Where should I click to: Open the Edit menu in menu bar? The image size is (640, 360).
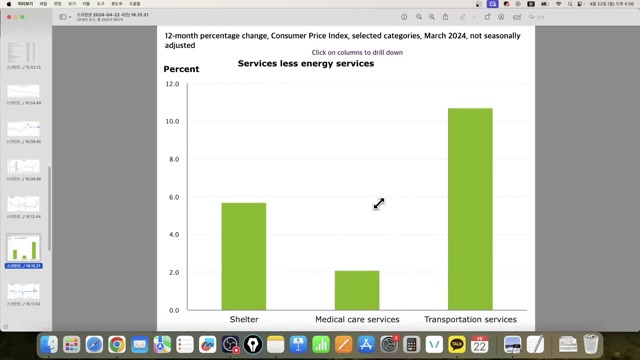click(58, 4)
